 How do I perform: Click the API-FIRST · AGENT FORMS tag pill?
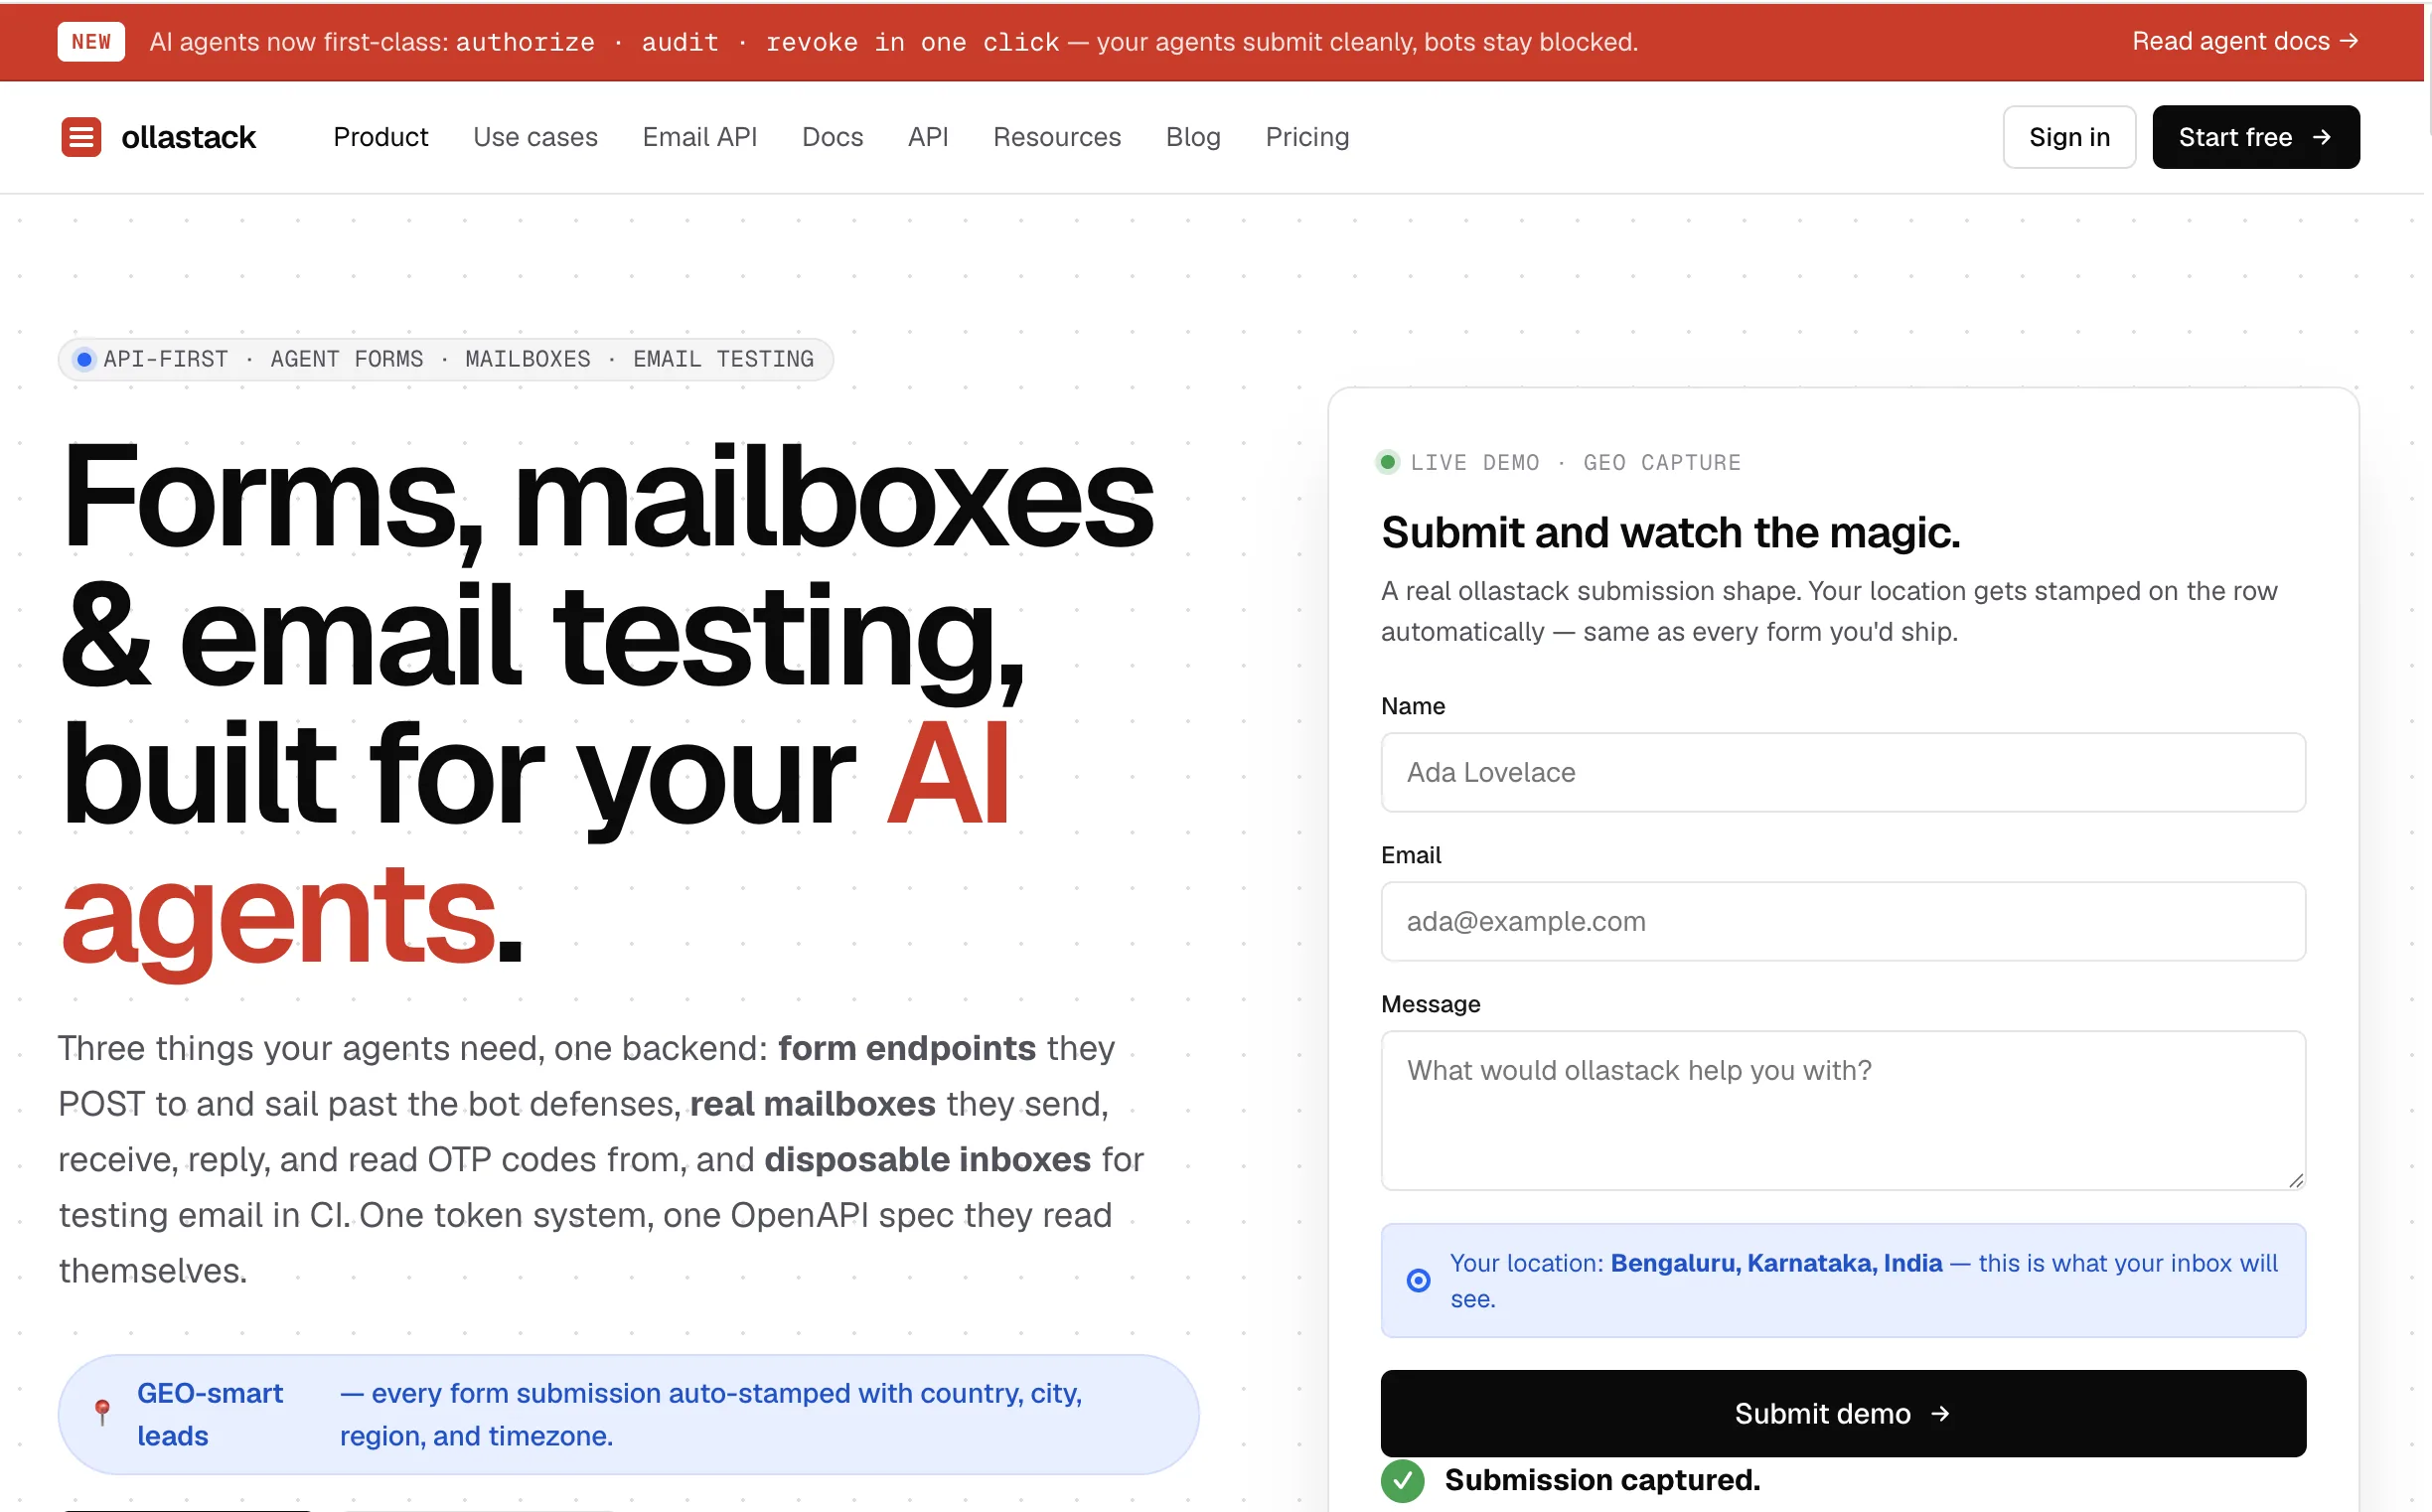[445, 359]
